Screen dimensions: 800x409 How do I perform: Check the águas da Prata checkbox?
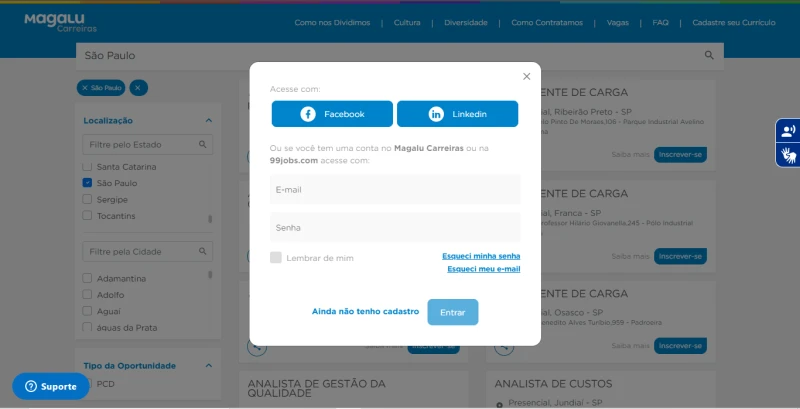click(87, 327)
